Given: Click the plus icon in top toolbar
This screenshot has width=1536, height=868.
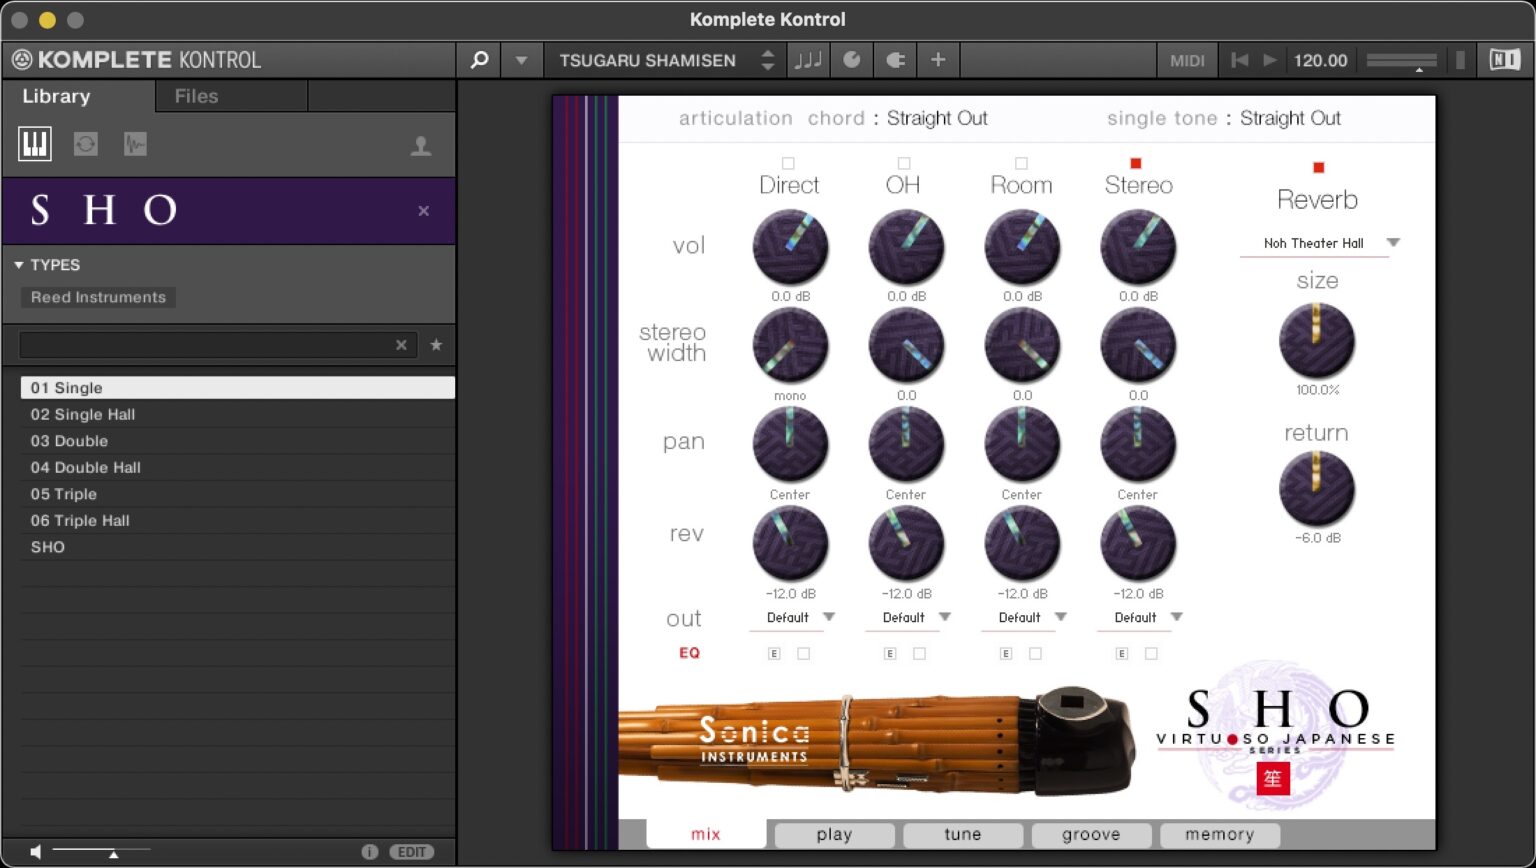Looking at the screenshot, I should 938,60.
